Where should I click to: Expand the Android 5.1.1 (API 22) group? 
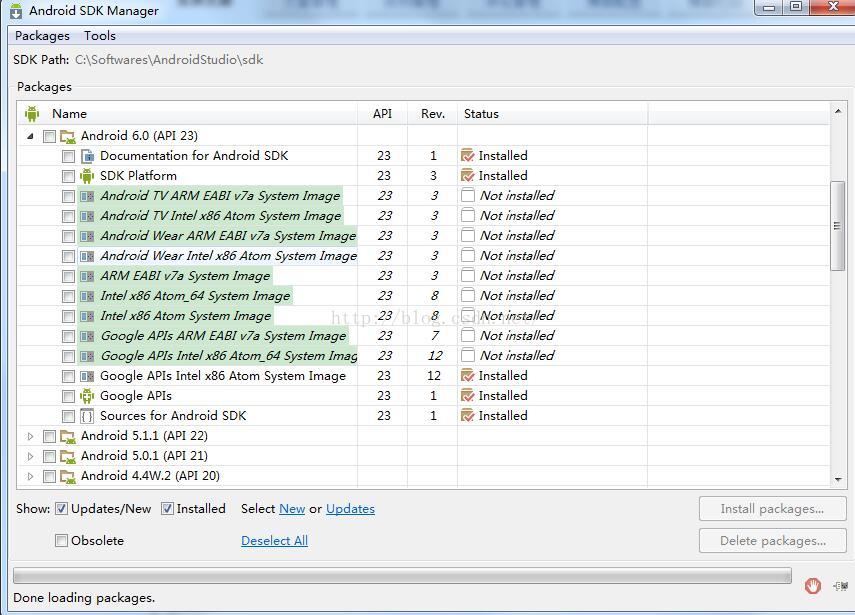31,437
